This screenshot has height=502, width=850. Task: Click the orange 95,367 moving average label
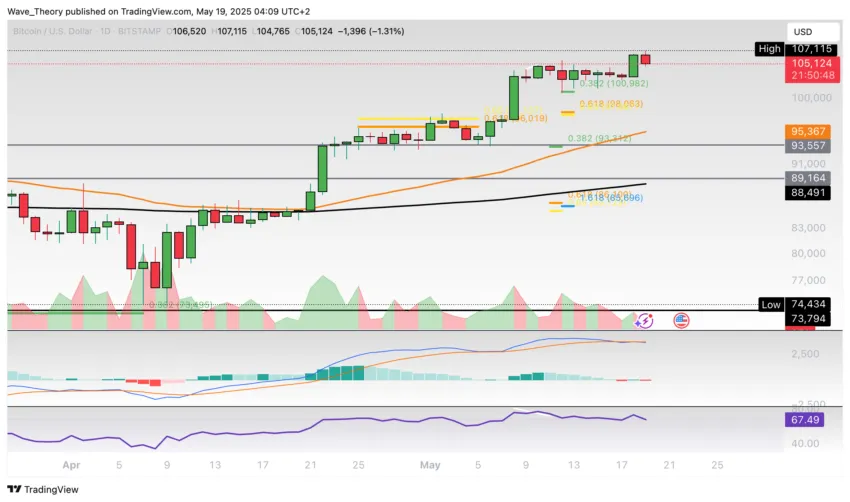point(808,131)
